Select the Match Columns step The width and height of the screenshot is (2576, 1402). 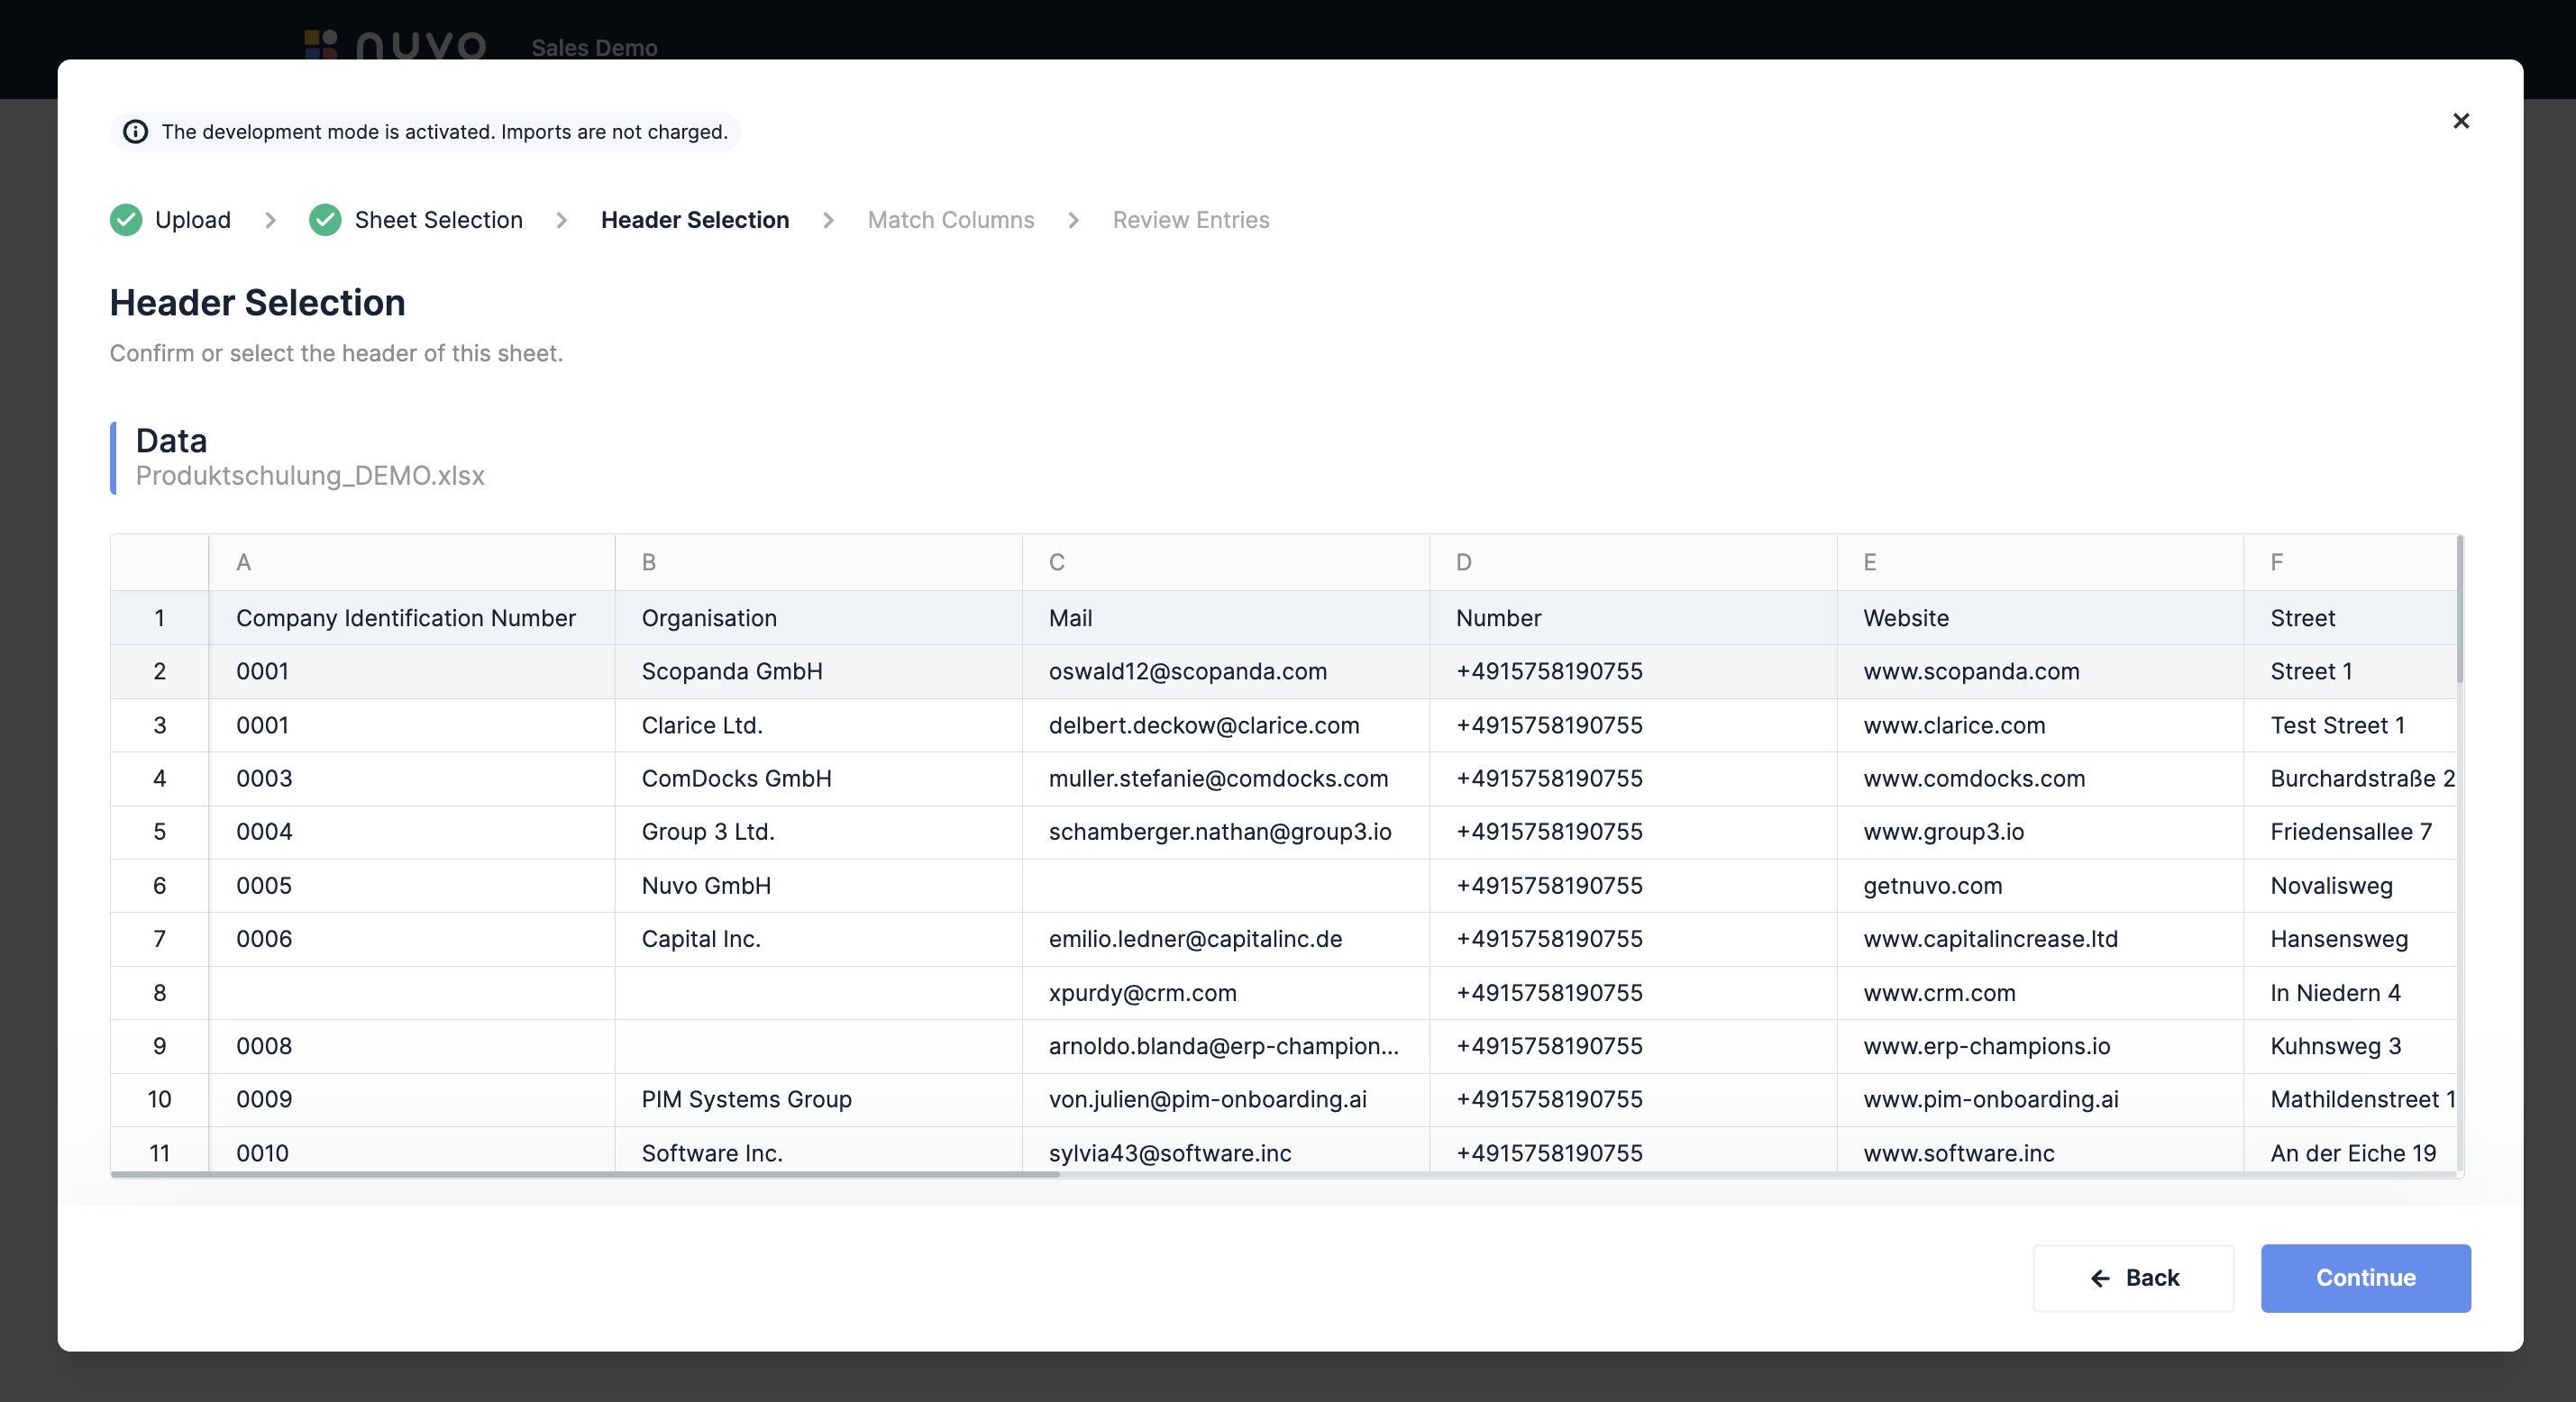(950, 220)
